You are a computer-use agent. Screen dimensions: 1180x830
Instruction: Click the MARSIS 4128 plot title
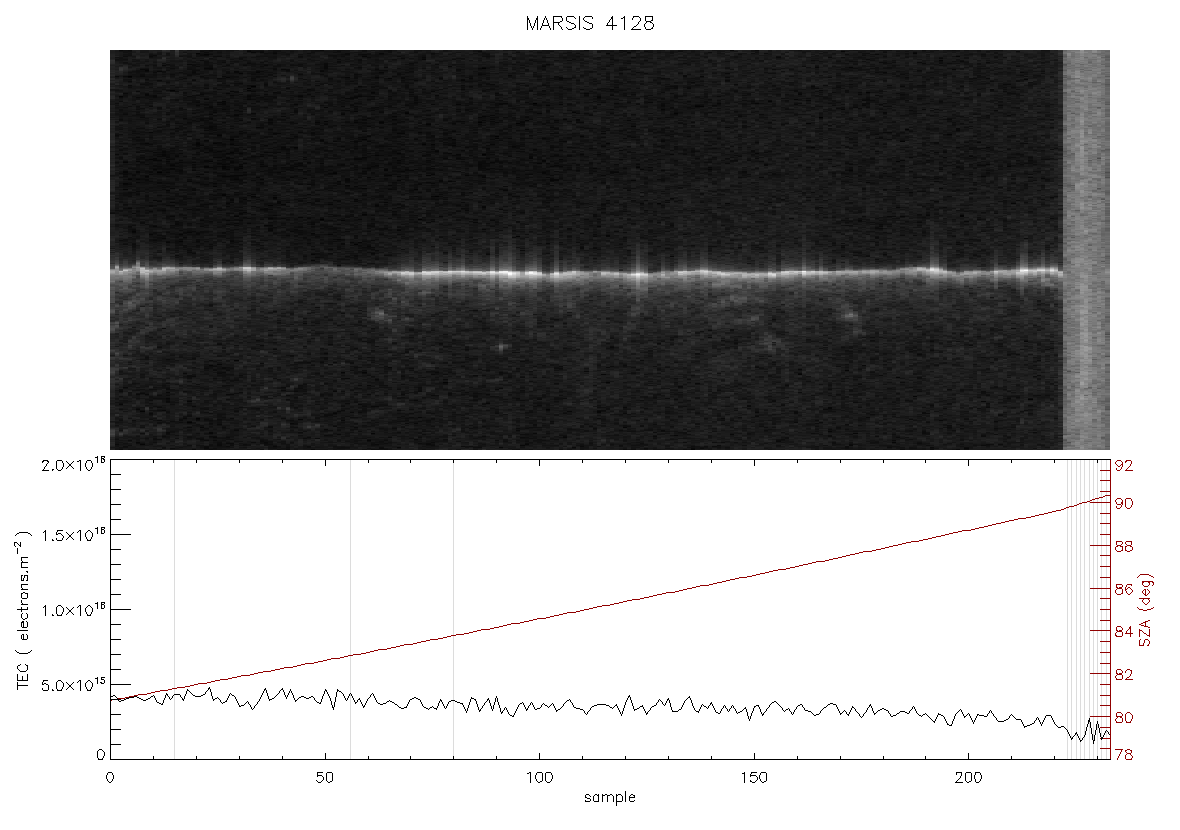[590, 23]
